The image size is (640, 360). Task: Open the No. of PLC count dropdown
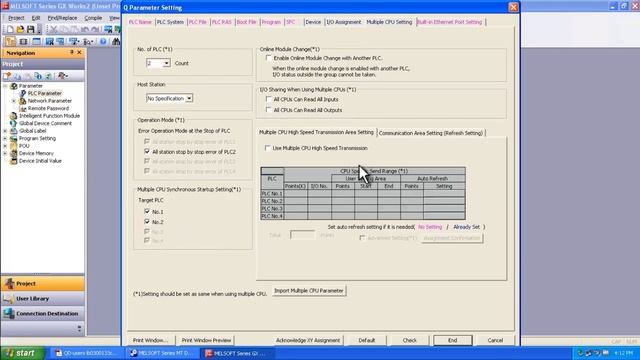pos(166,63)
